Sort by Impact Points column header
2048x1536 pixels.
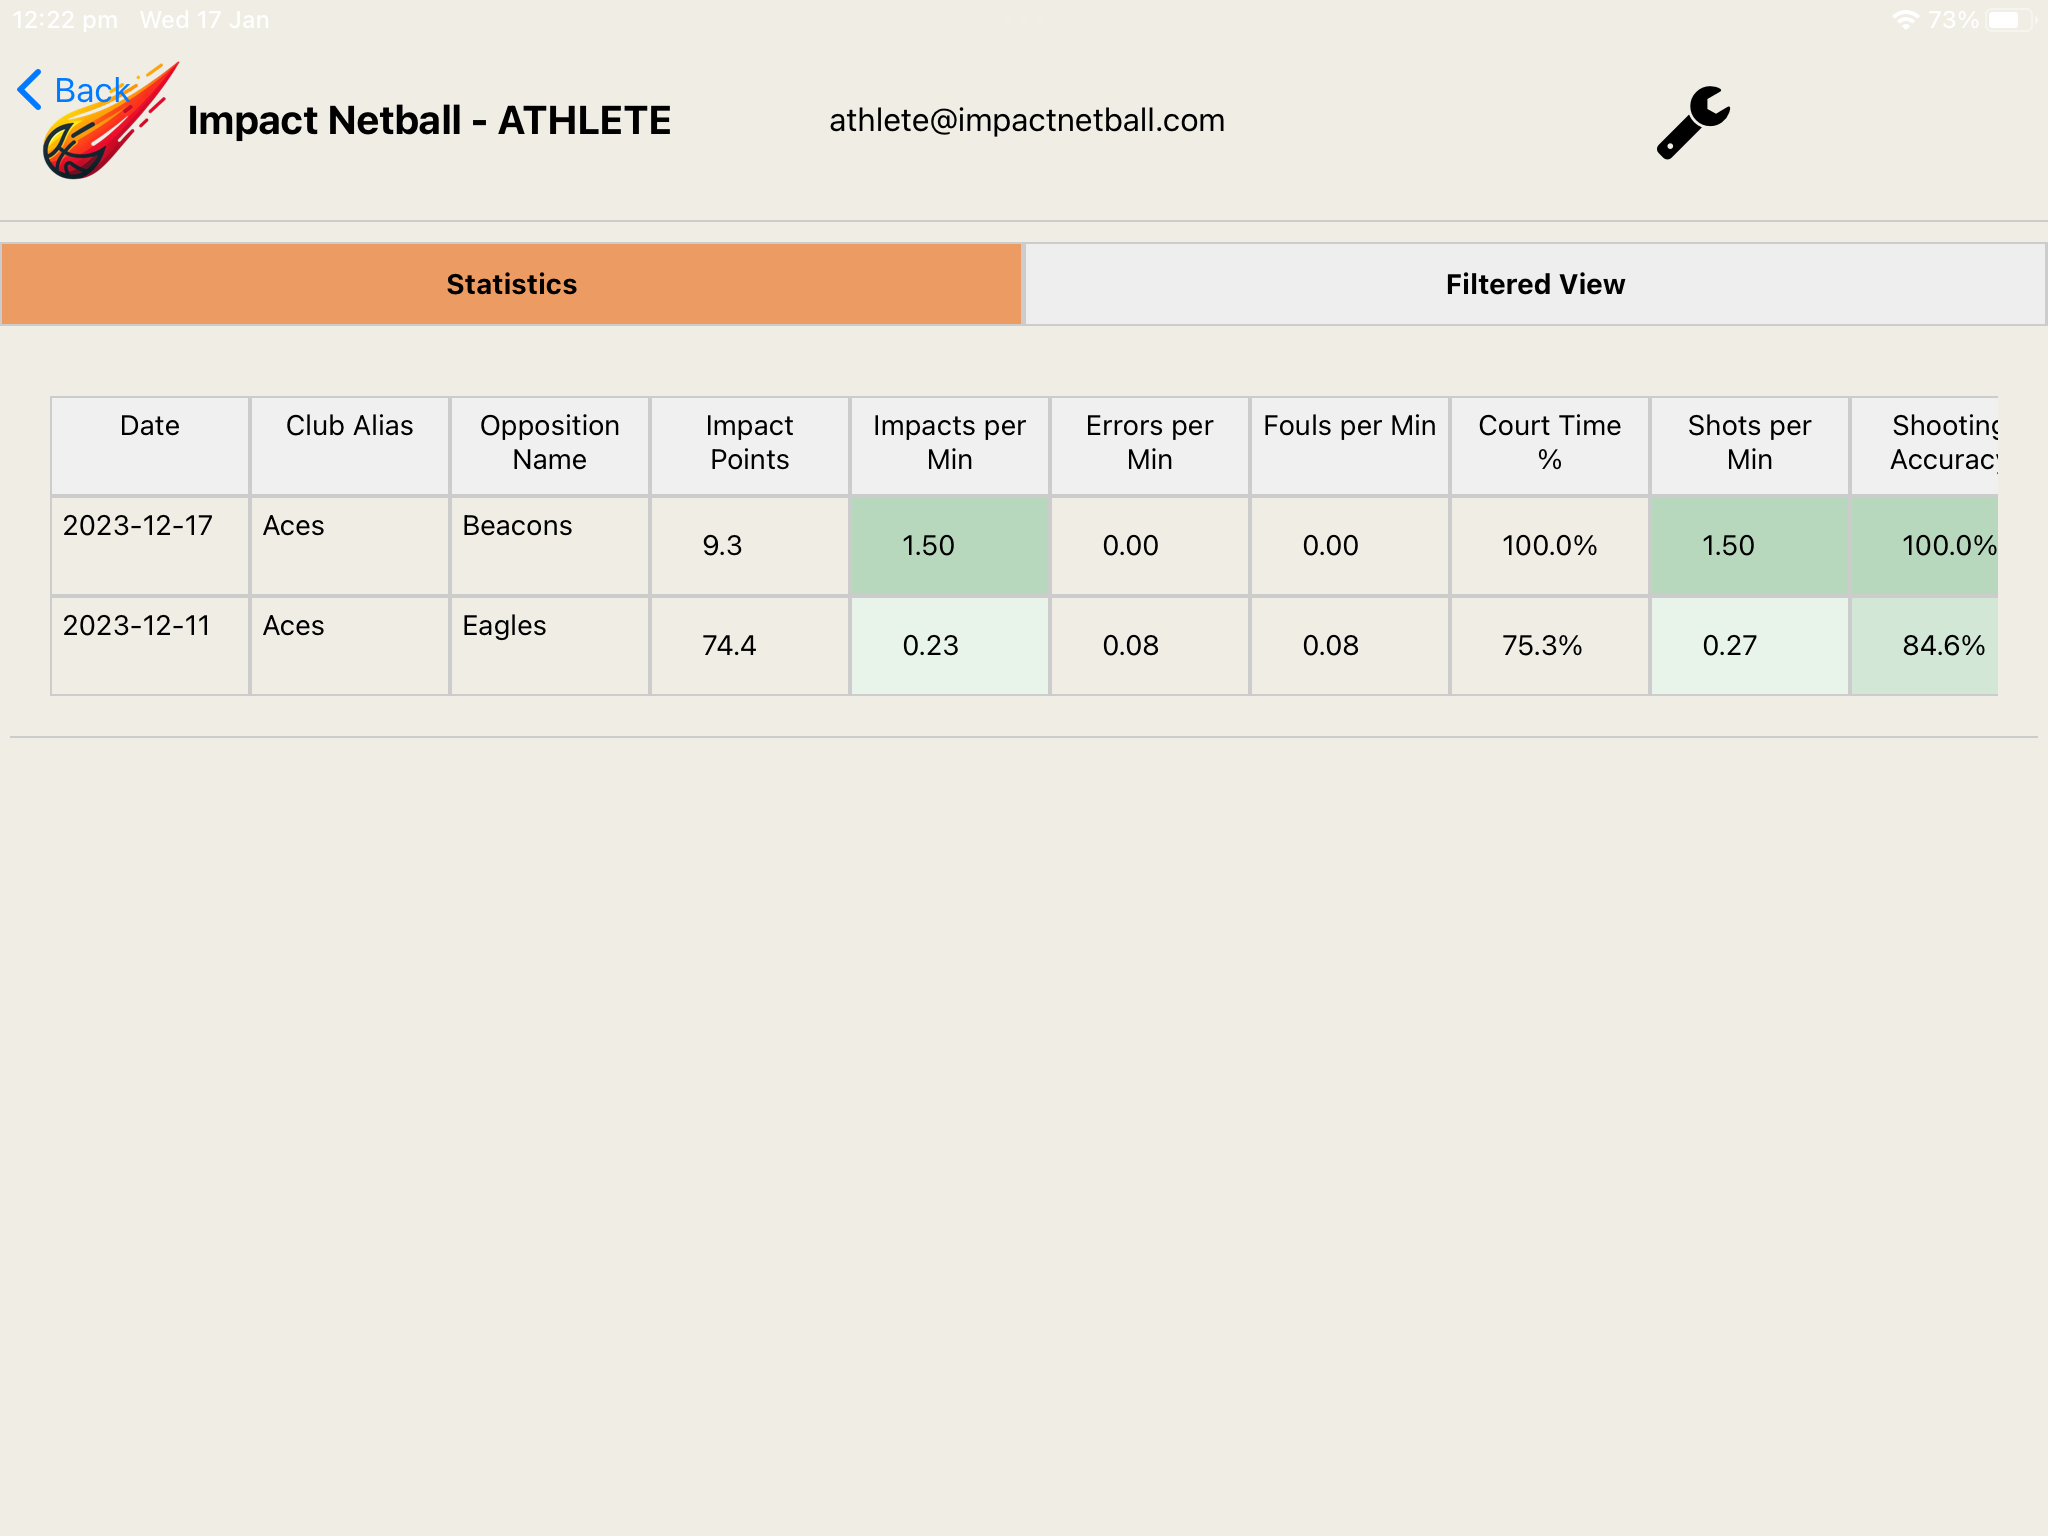[x=749, y=443]
